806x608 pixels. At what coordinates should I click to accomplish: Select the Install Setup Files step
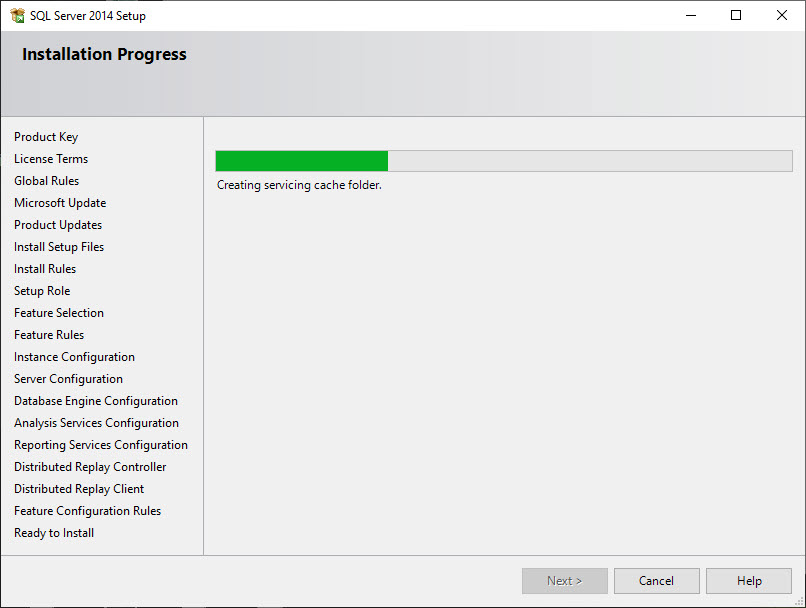coord(59,247)
